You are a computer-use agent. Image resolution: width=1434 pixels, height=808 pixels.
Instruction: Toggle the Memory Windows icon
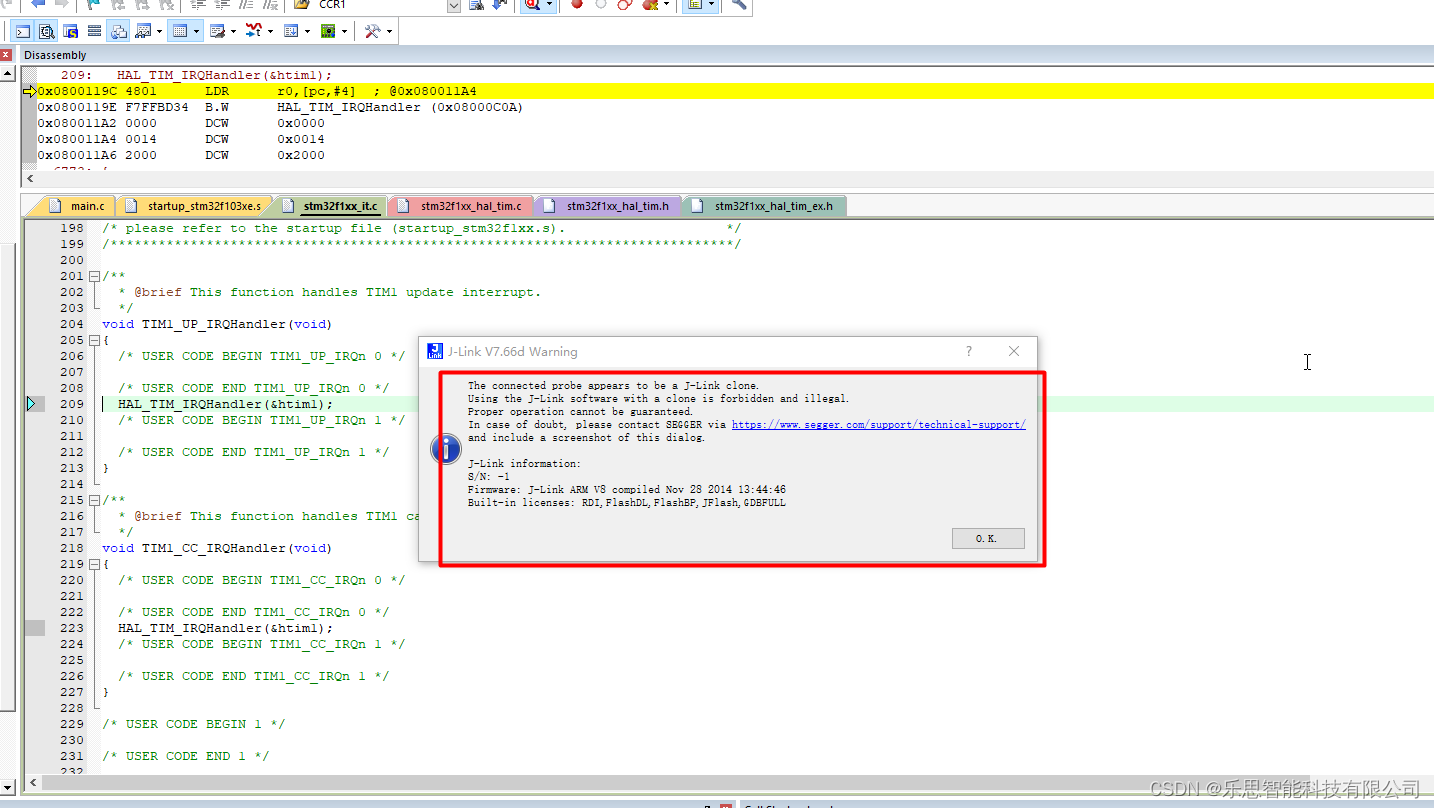[180, 32]
